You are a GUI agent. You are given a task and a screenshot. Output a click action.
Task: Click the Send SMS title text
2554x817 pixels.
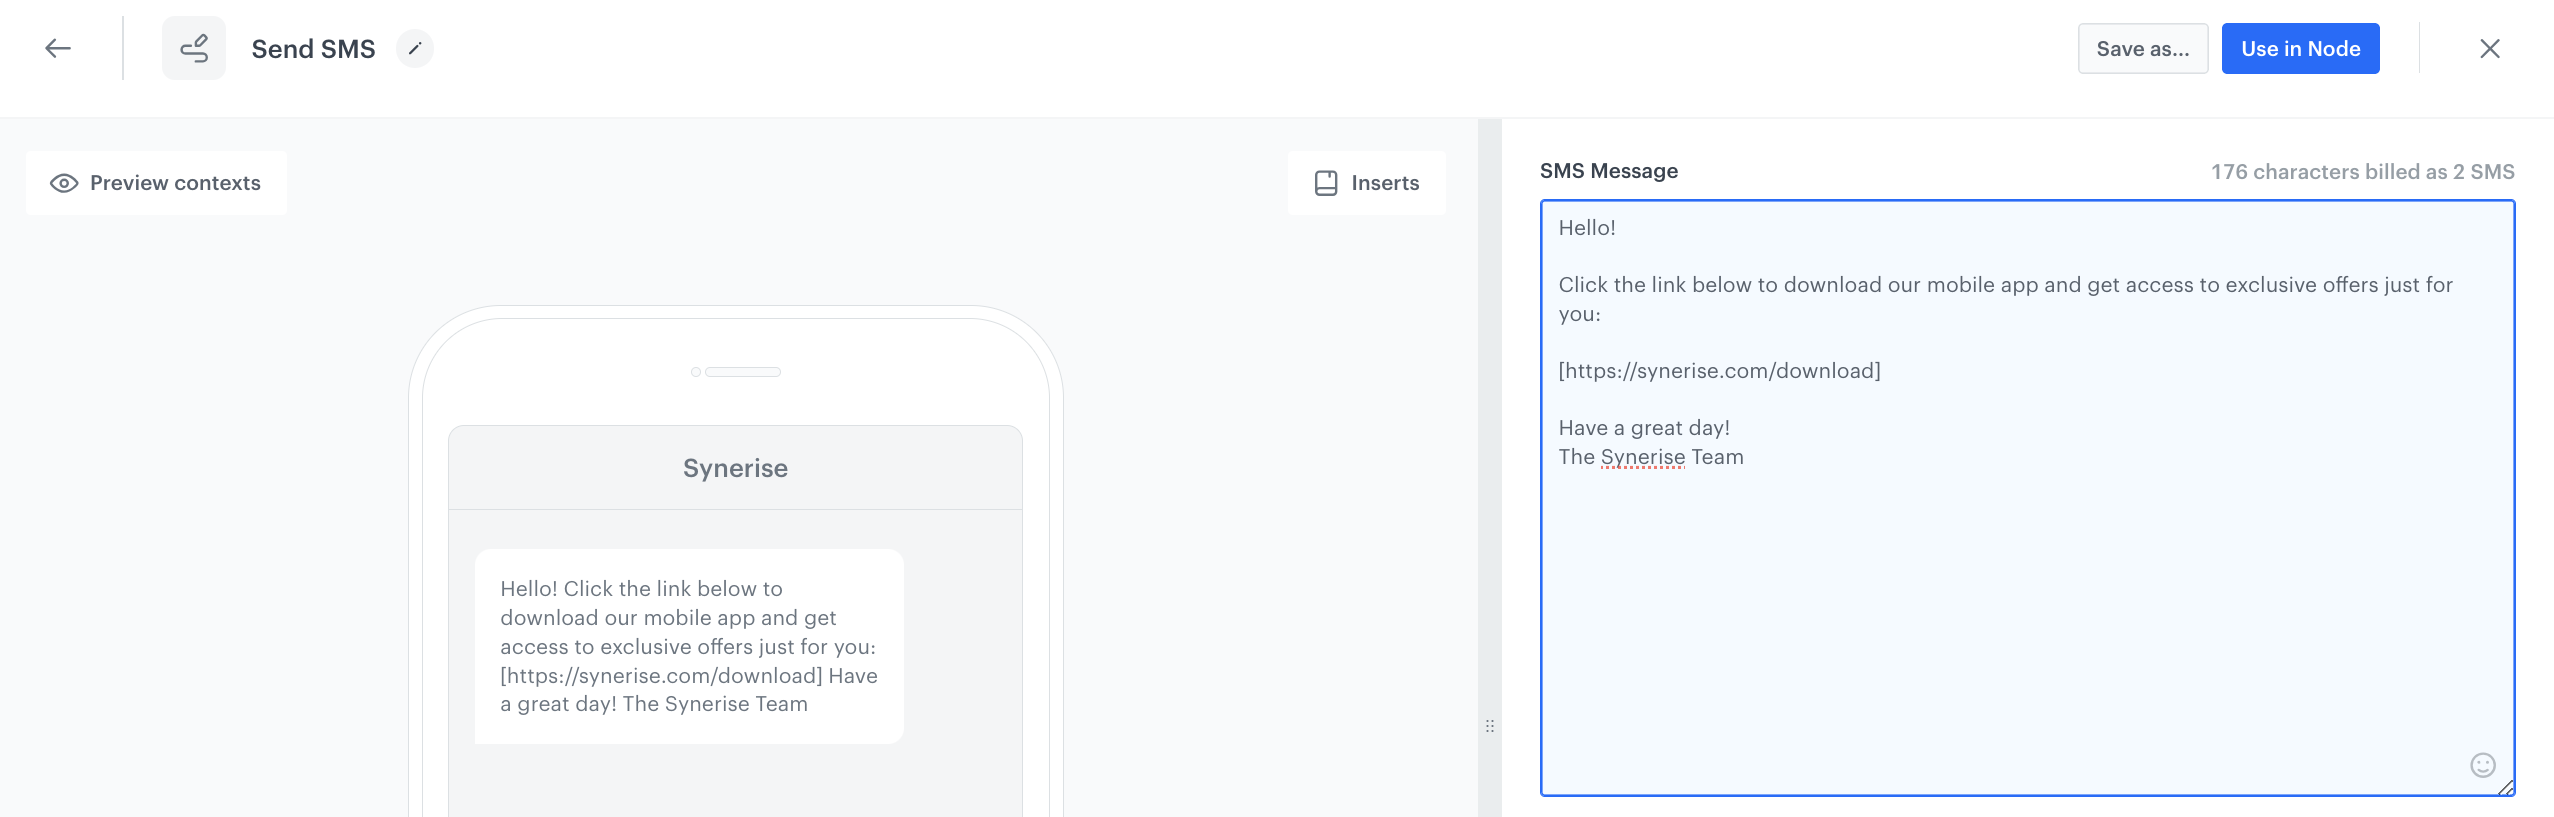313,49
